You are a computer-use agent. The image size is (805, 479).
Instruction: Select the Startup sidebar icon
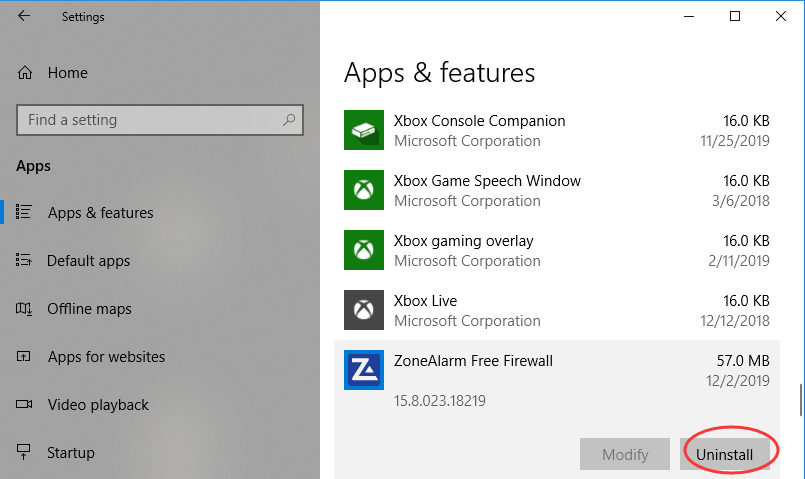click(x=24, y=452)
